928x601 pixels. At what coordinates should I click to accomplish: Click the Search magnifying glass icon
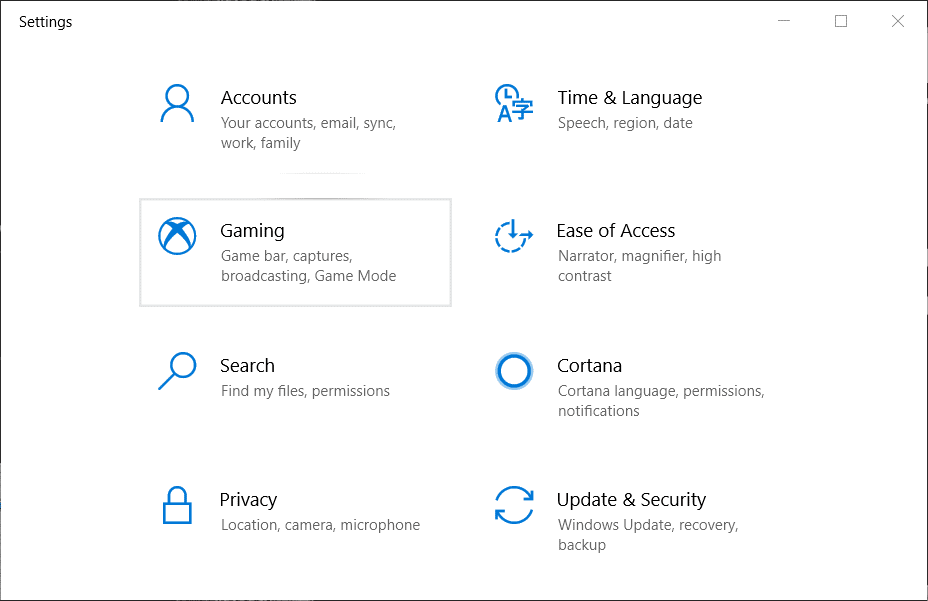pyautogui.click(x=177, y=370)
